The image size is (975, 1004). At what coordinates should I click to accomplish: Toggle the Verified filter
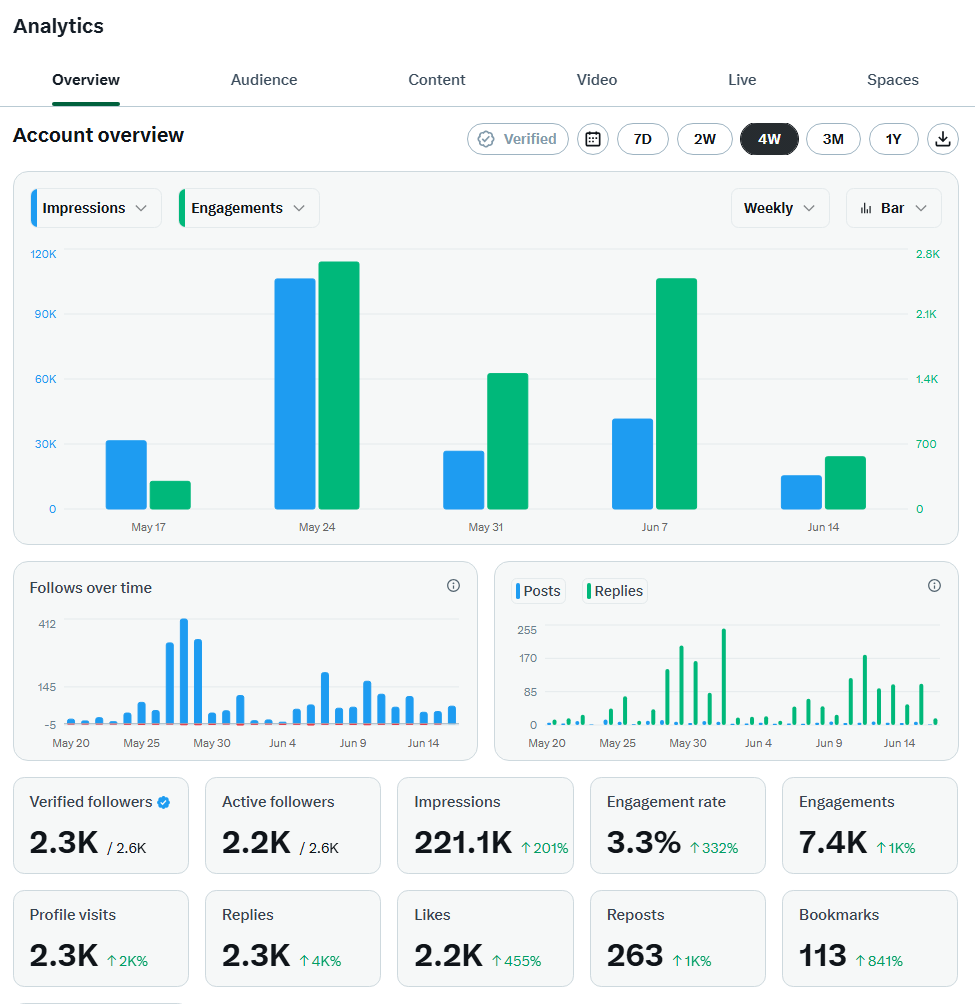pyautogui.click(x=518, y=139)
